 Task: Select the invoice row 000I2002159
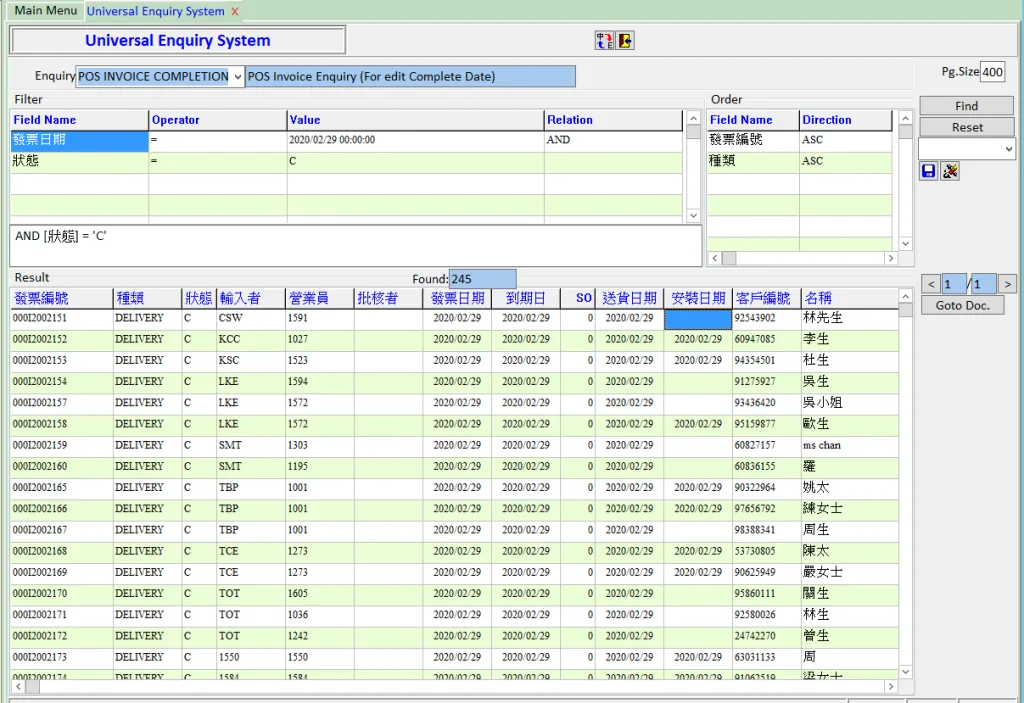pyautogui.click(x=40, y=445)
